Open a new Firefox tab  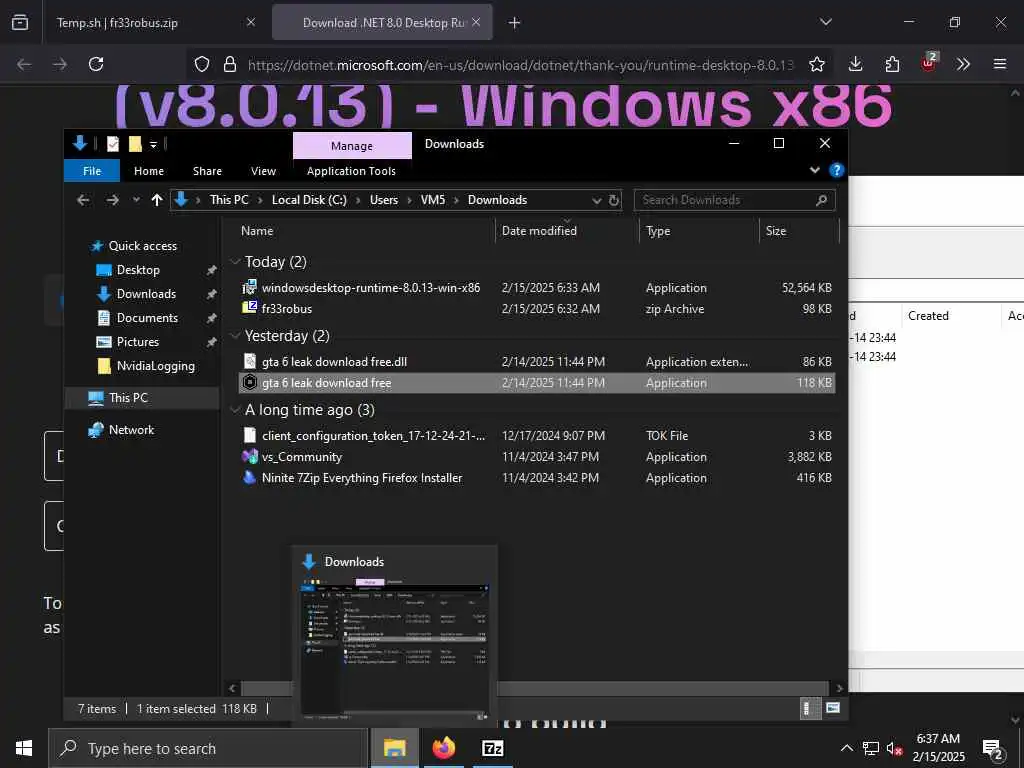point(515,23)
